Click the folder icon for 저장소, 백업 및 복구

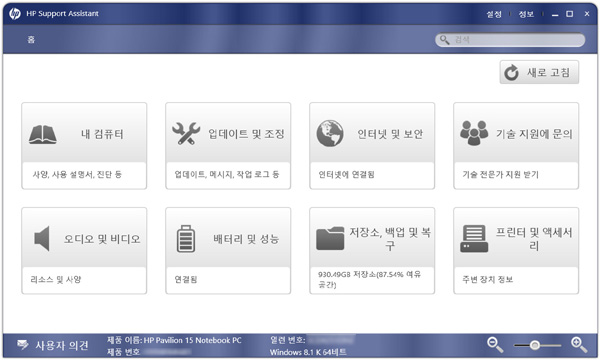(330, 238)
